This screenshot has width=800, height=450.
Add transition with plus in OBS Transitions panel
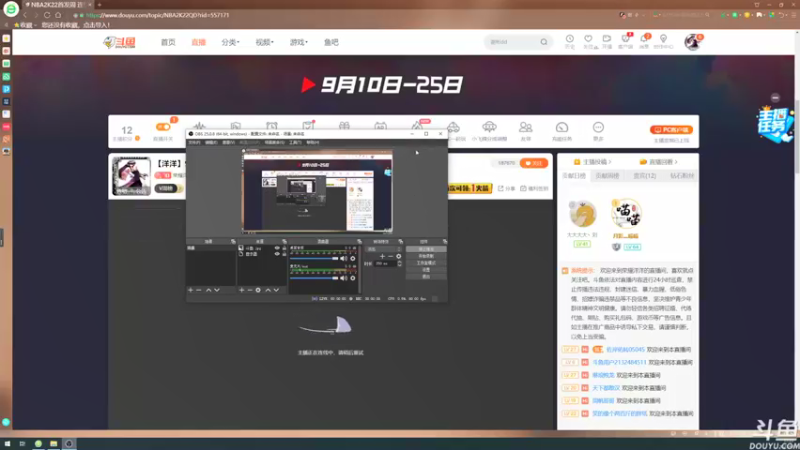382,256
